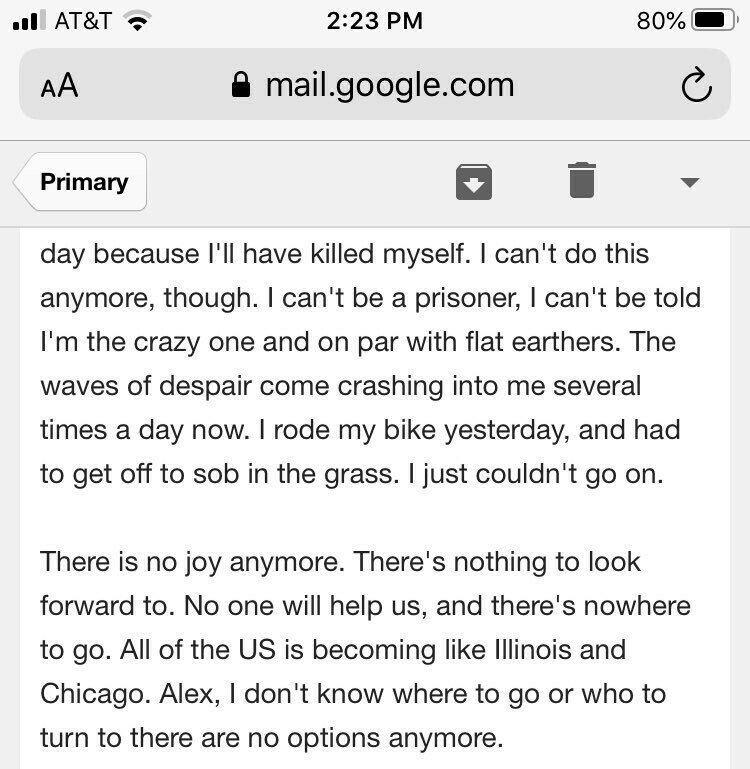Tap the cellular signal bars
Image resolution: width=750 pixels, height=769 pixels.
[x=29, y=20]
